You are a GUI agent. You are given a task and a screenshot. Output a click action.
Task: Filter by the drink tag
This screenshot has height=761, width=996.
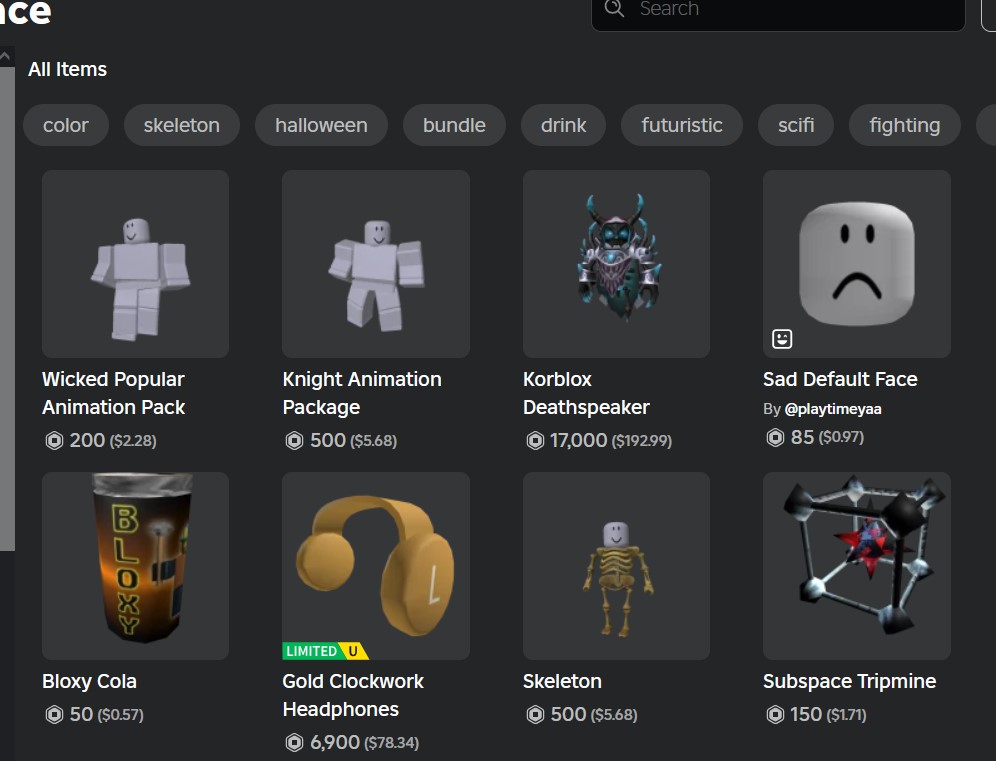coord(563,125)
